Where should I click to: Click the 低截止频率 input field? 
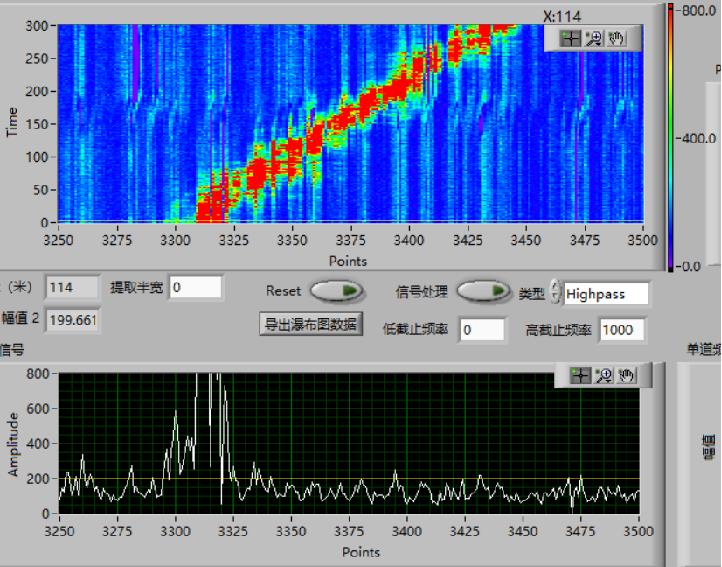click(481, 329)
